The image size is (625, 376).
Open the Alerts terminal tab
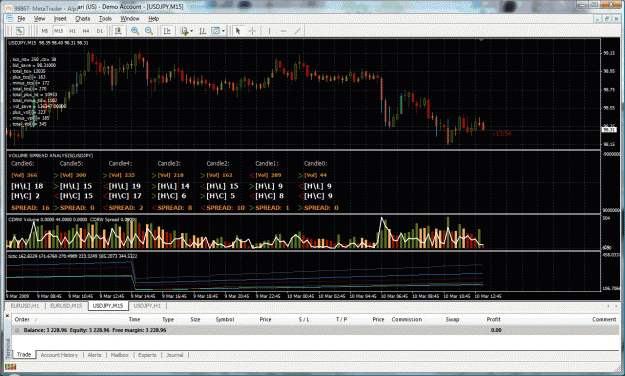[x=94, y=355]
